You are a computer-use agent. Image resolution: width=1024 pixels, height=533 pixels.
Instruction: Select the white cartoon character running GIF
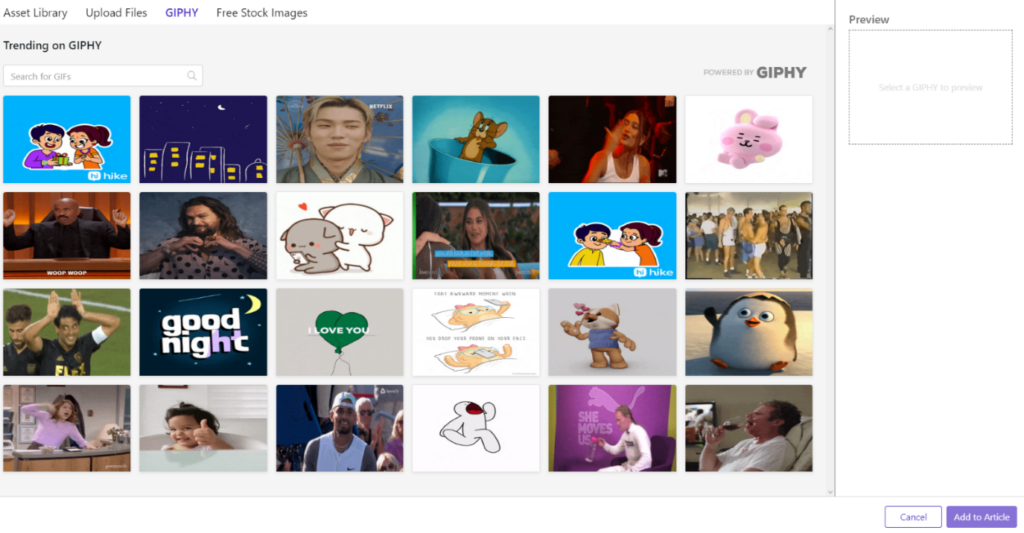pos(476,428)
